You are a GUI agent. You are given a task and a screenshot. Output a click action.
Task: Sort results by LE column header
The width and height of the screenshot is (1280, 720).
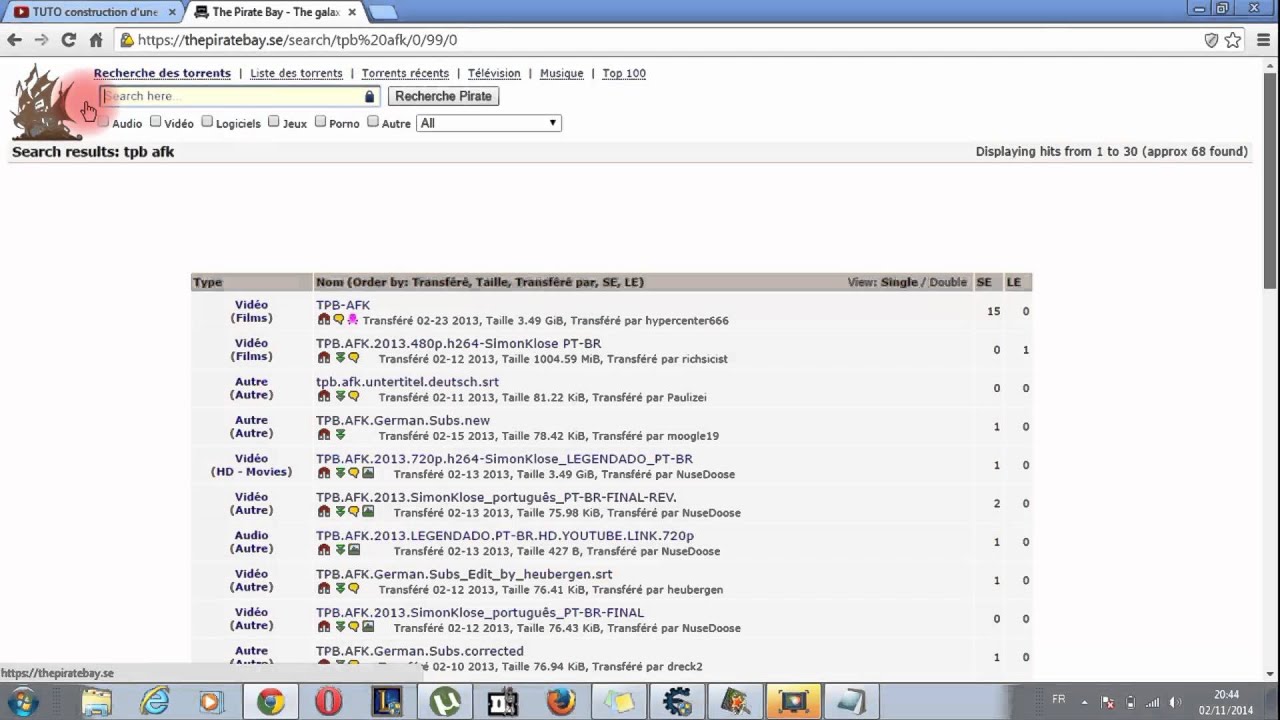coord(1014,282)
